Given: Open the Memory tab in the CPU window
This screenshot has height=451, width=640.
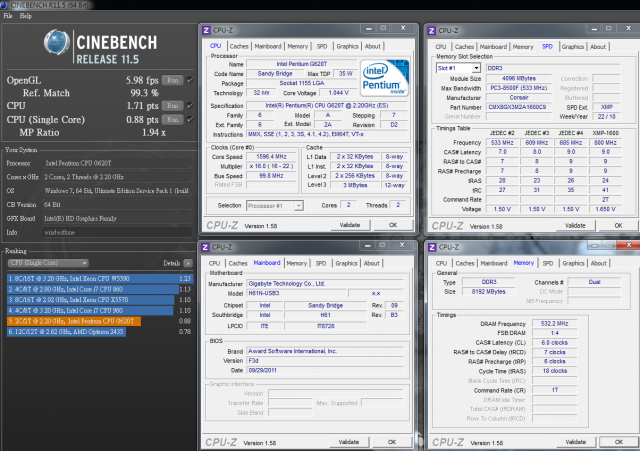Looking at the screenshot, I should coord(298,46).
